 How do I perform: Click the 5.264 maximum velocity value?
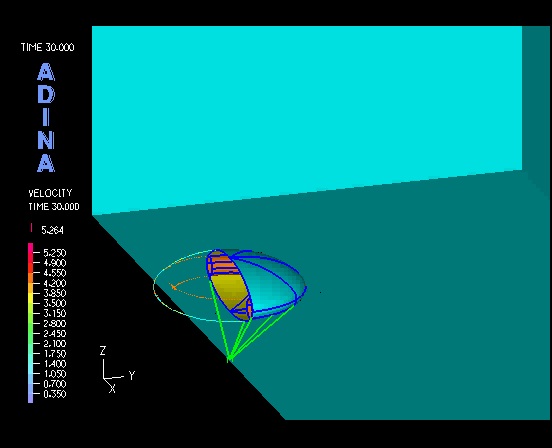(52, 230)
